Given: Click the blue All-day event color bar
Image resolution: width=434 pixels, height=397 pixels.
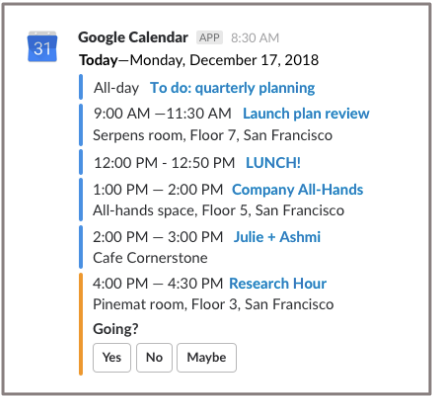Looking at the screenshot, I should 81,87.
